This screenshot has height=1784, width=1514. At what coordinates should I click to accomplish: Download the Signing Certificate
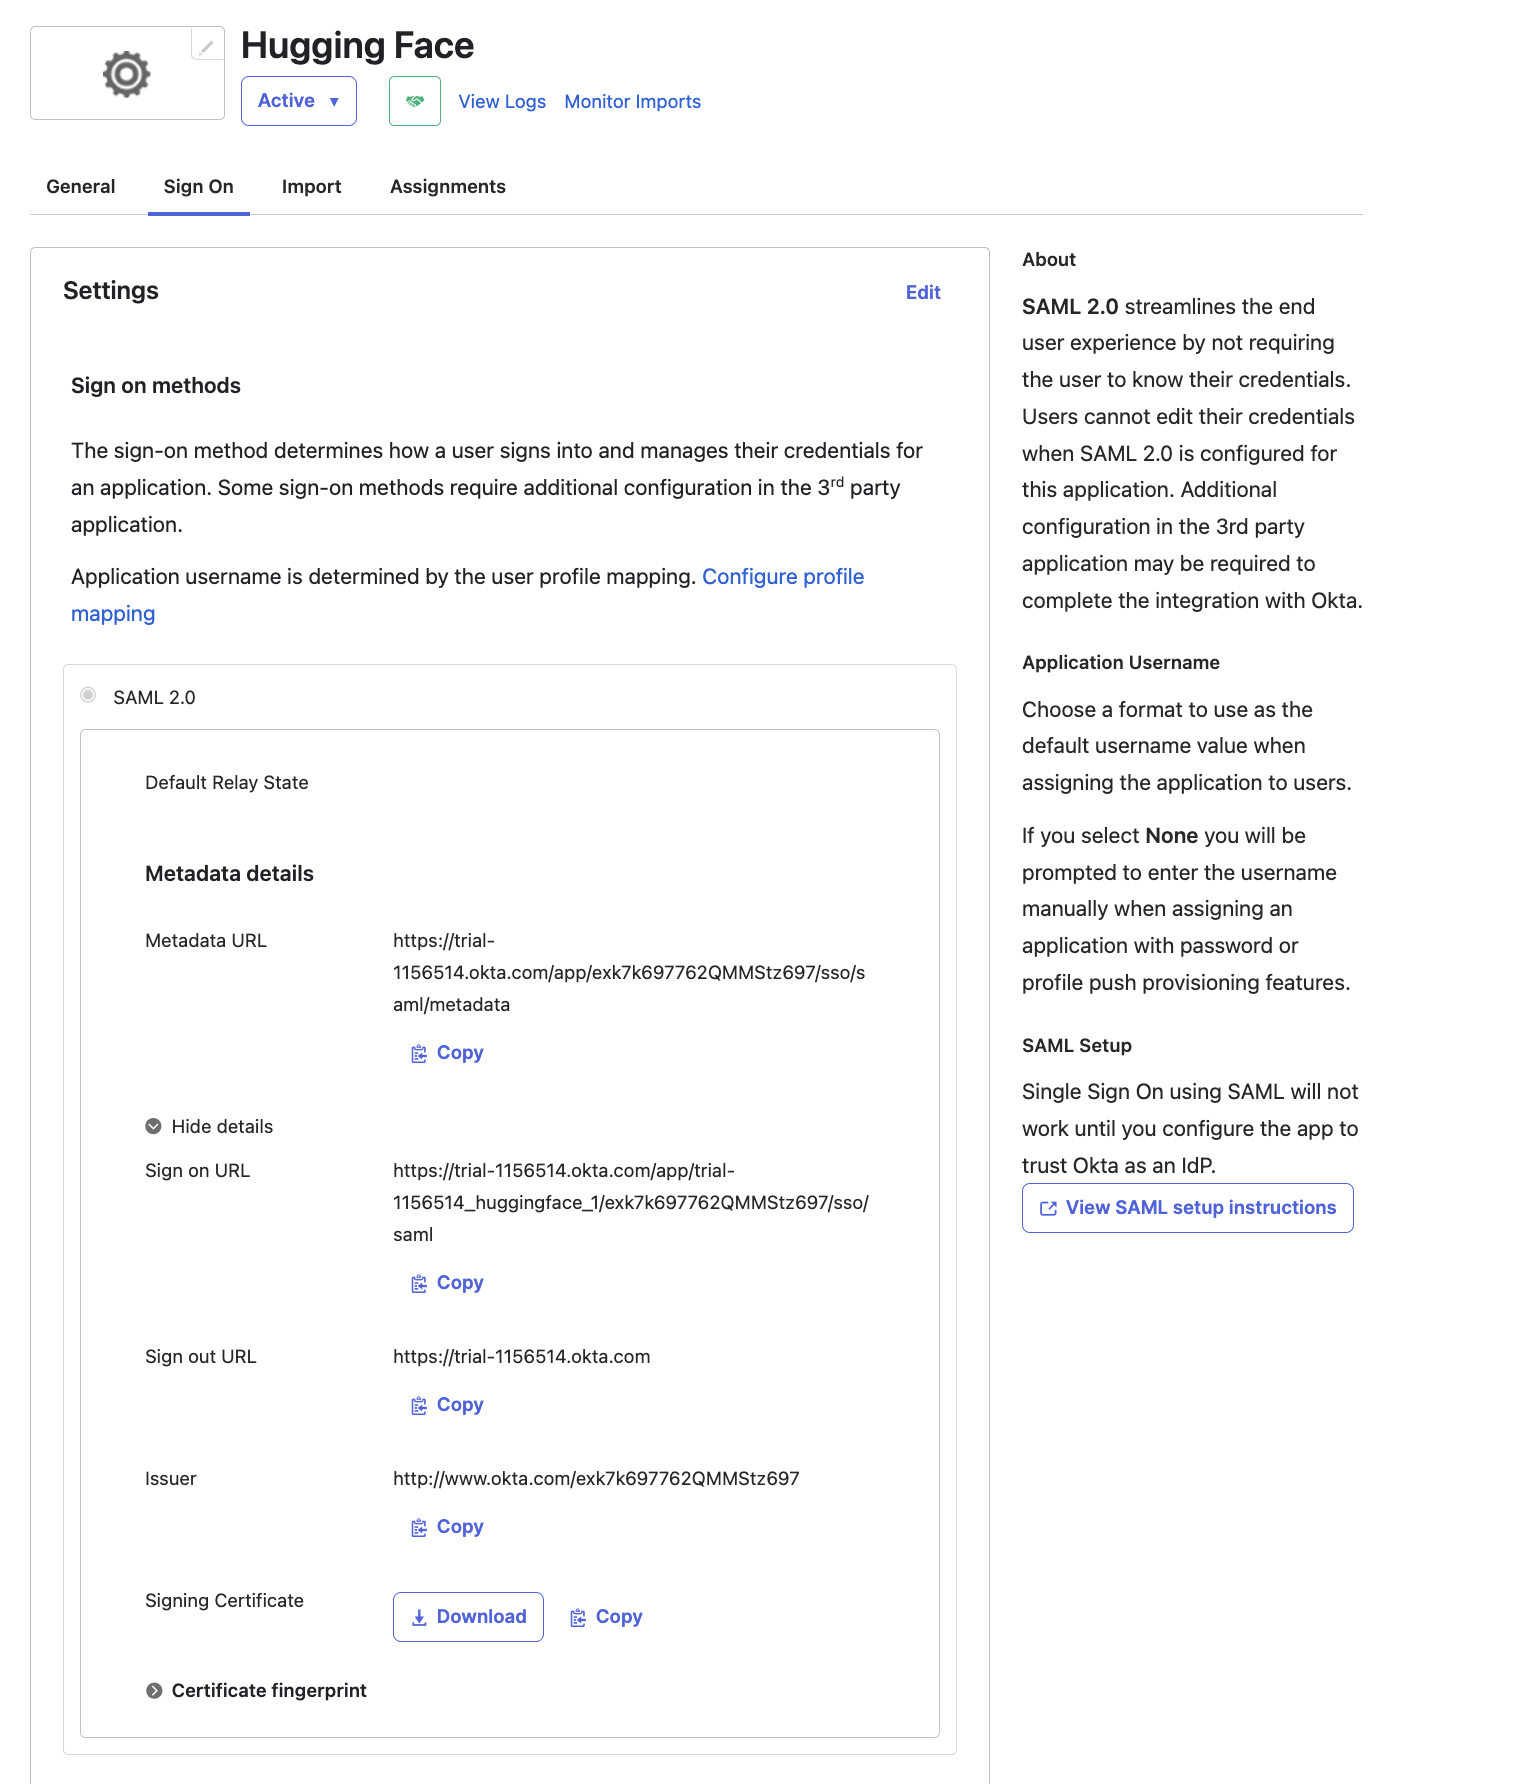(468, 1617)
